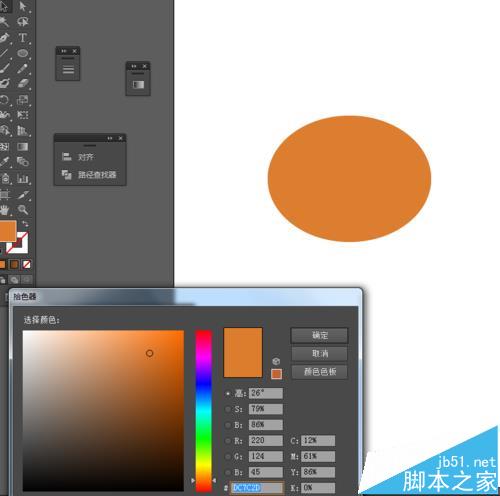Select the Pen tool
Screen dimensions: 500x496
(4, 38)
